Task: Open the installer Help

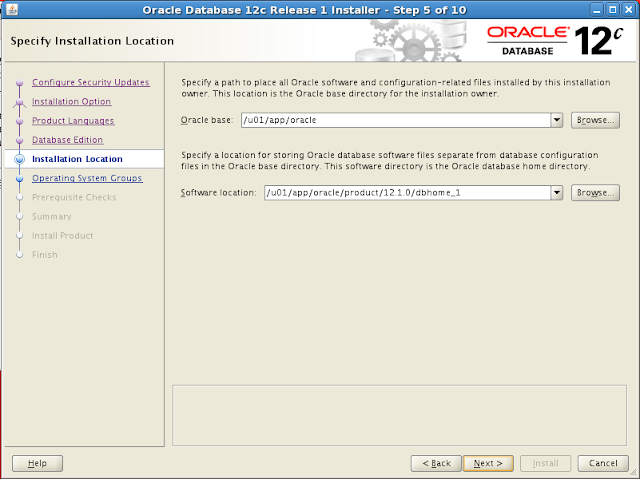Action: pyautogui.click(x=37, y=463)
